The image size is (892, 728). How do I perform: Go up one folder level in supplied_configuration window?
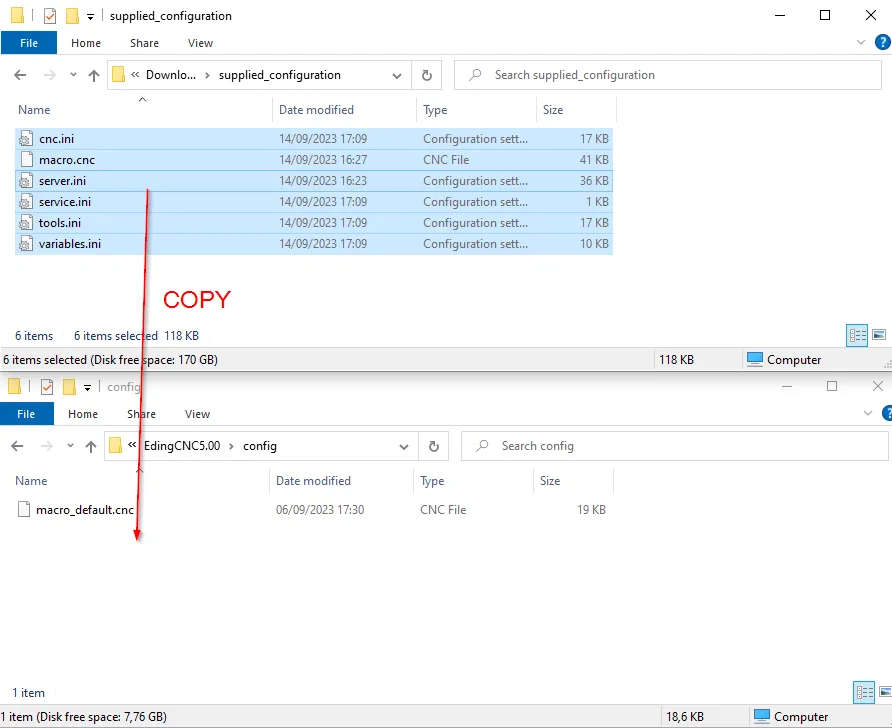pyautogui.click(x=94, y=75)
